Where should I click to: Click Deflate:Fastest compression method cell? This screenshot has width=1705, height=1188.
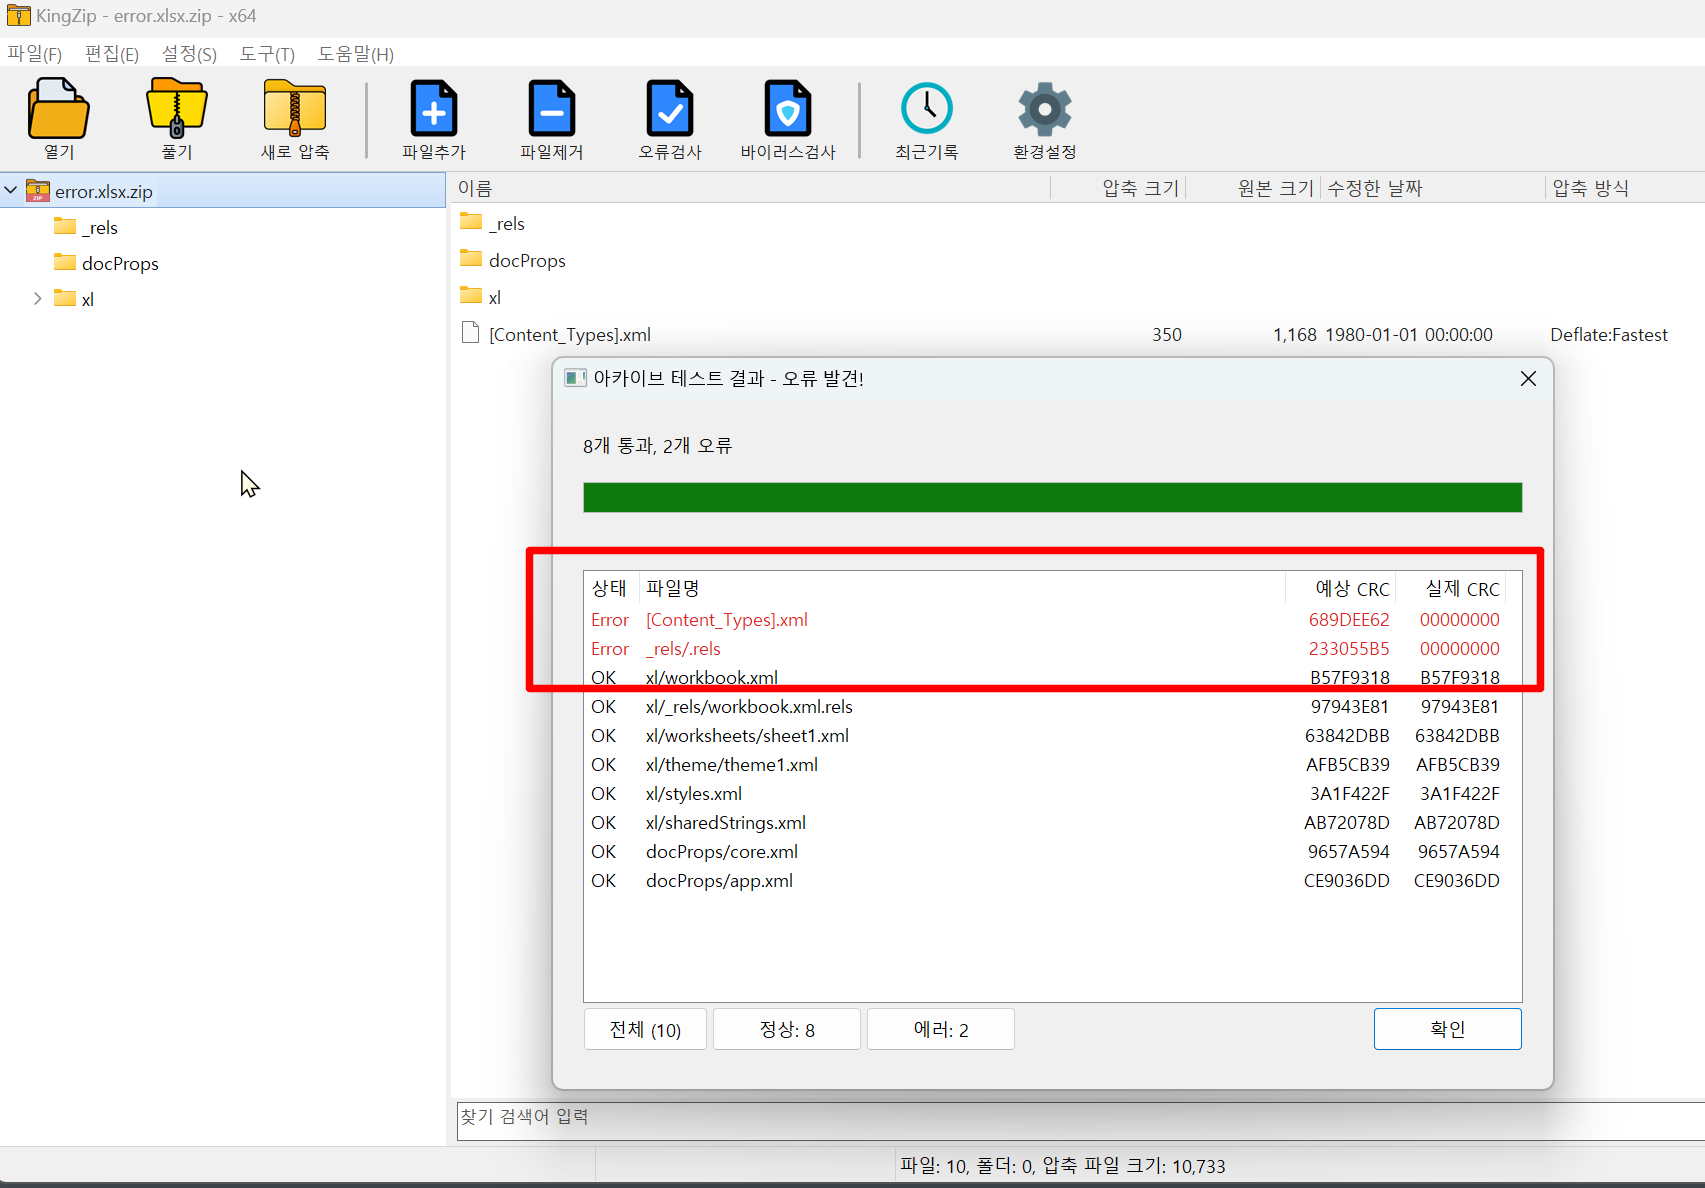[x=1609, y=334]
